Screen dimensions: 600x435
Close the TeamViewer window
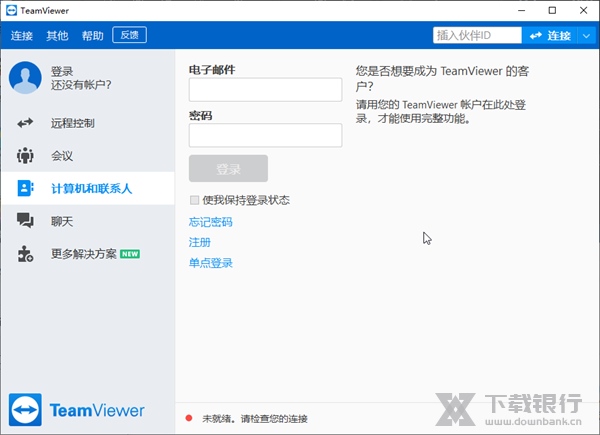tap(583, 10)
